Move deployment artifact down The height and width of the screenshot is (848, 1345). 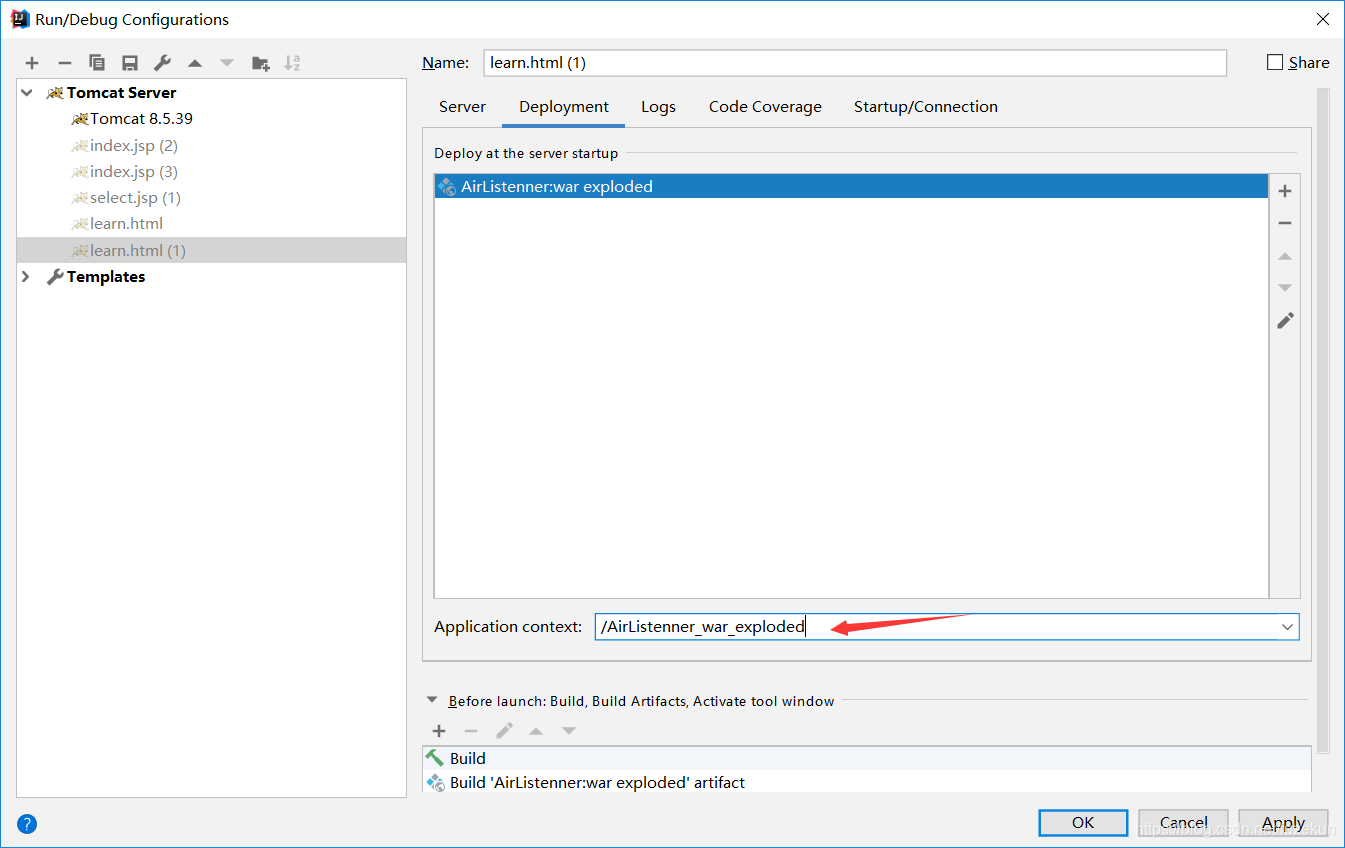tap(1285, 288)
